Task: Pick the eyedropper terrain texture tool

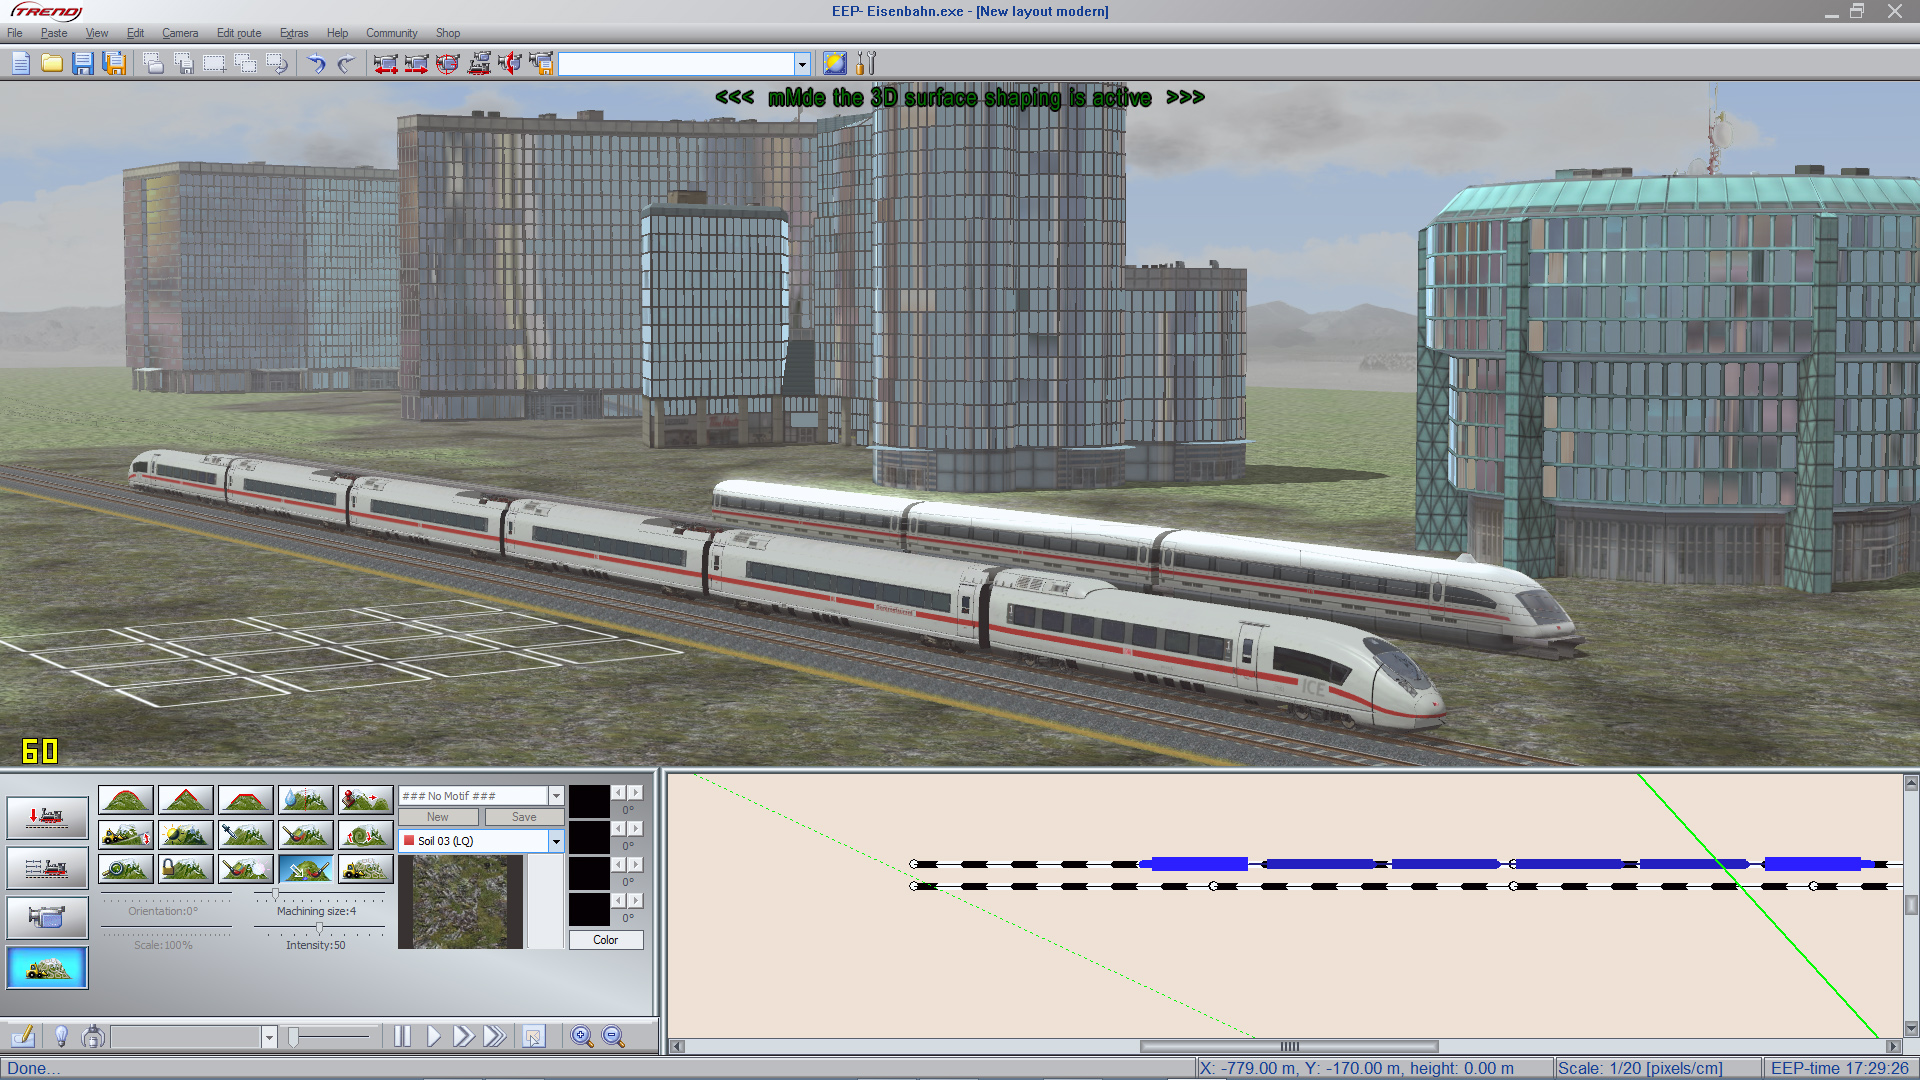Action: tap(246, 835)
